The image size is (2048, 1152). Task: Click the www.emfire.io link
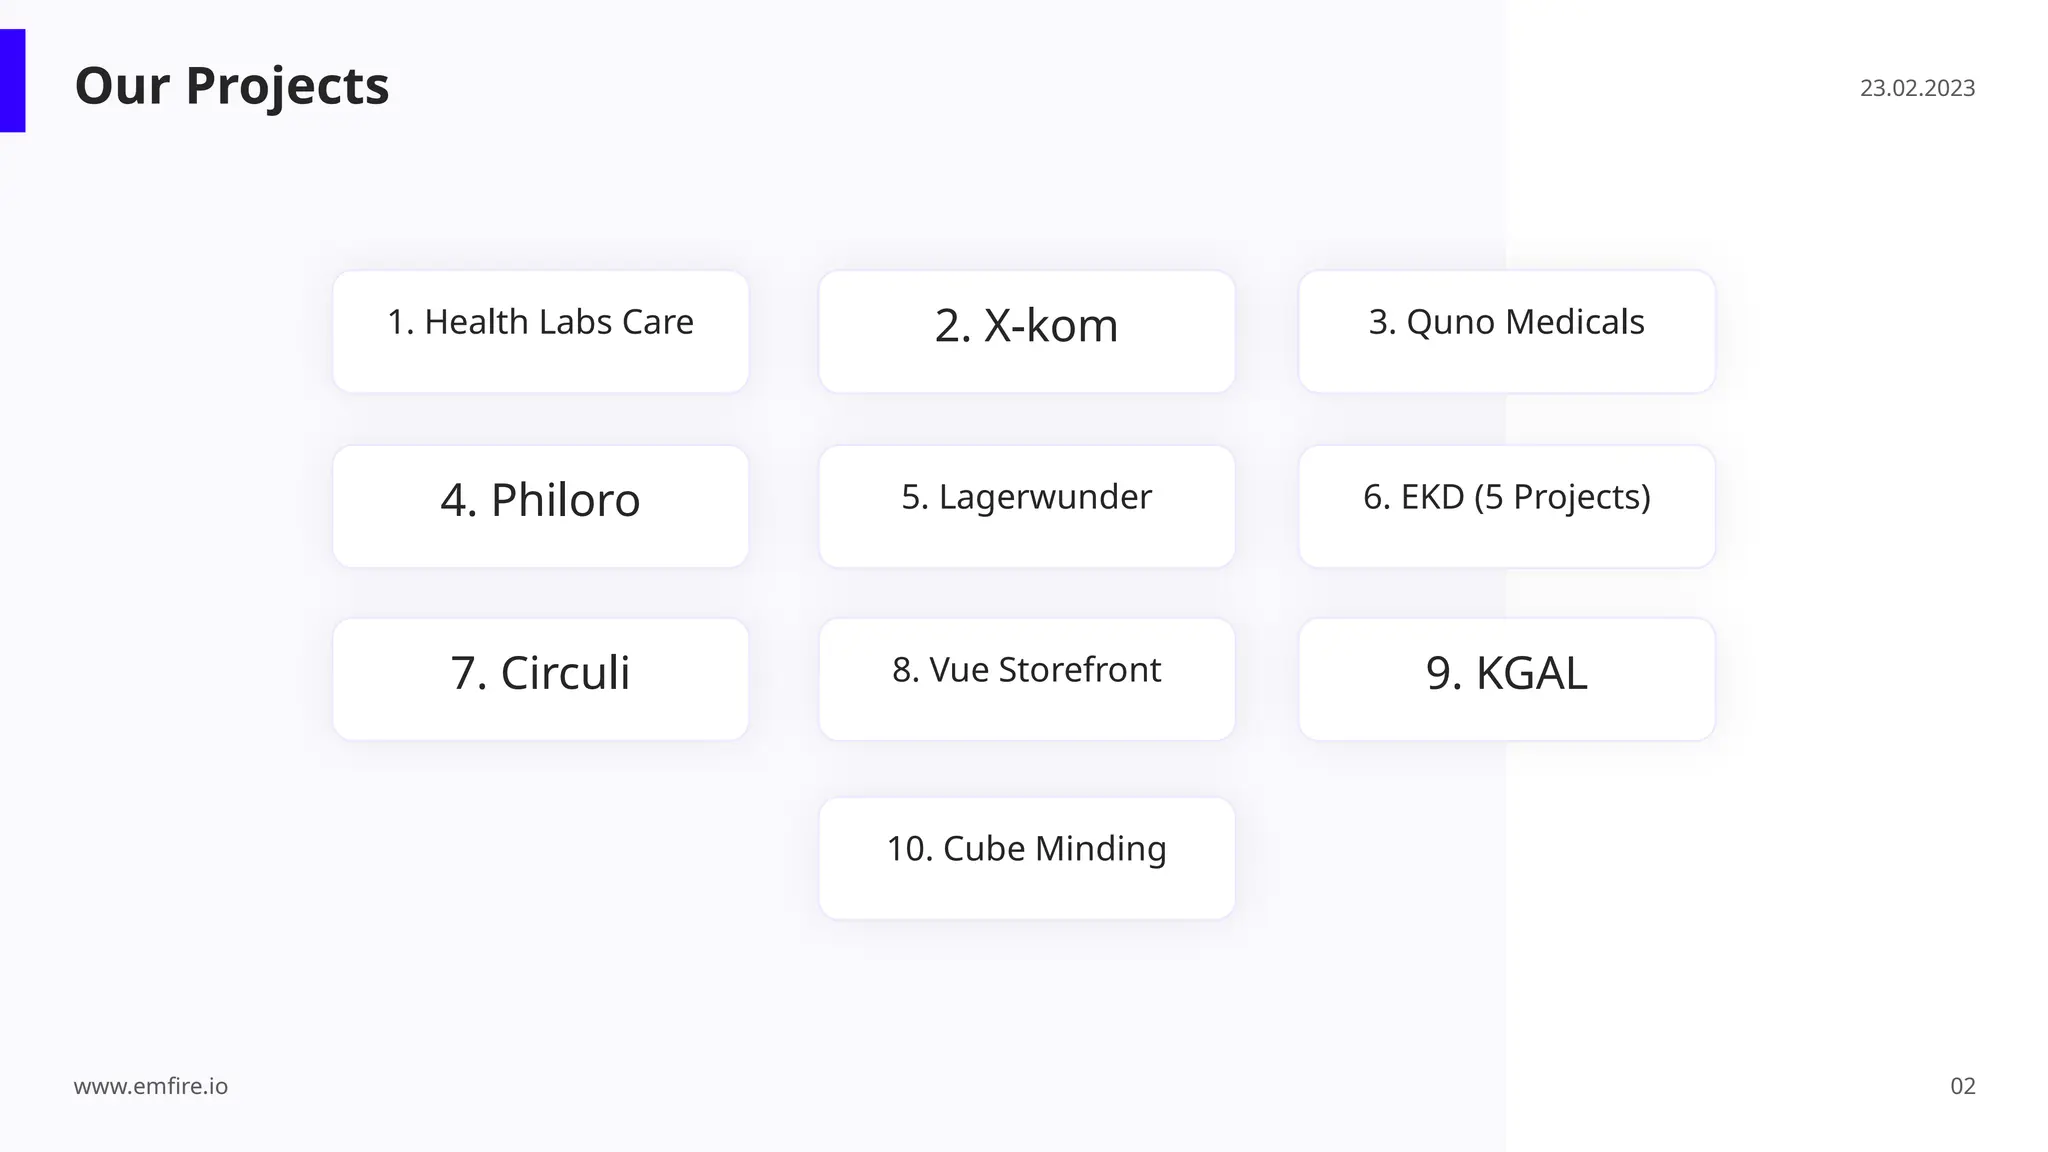click(x=150, y=1086)
